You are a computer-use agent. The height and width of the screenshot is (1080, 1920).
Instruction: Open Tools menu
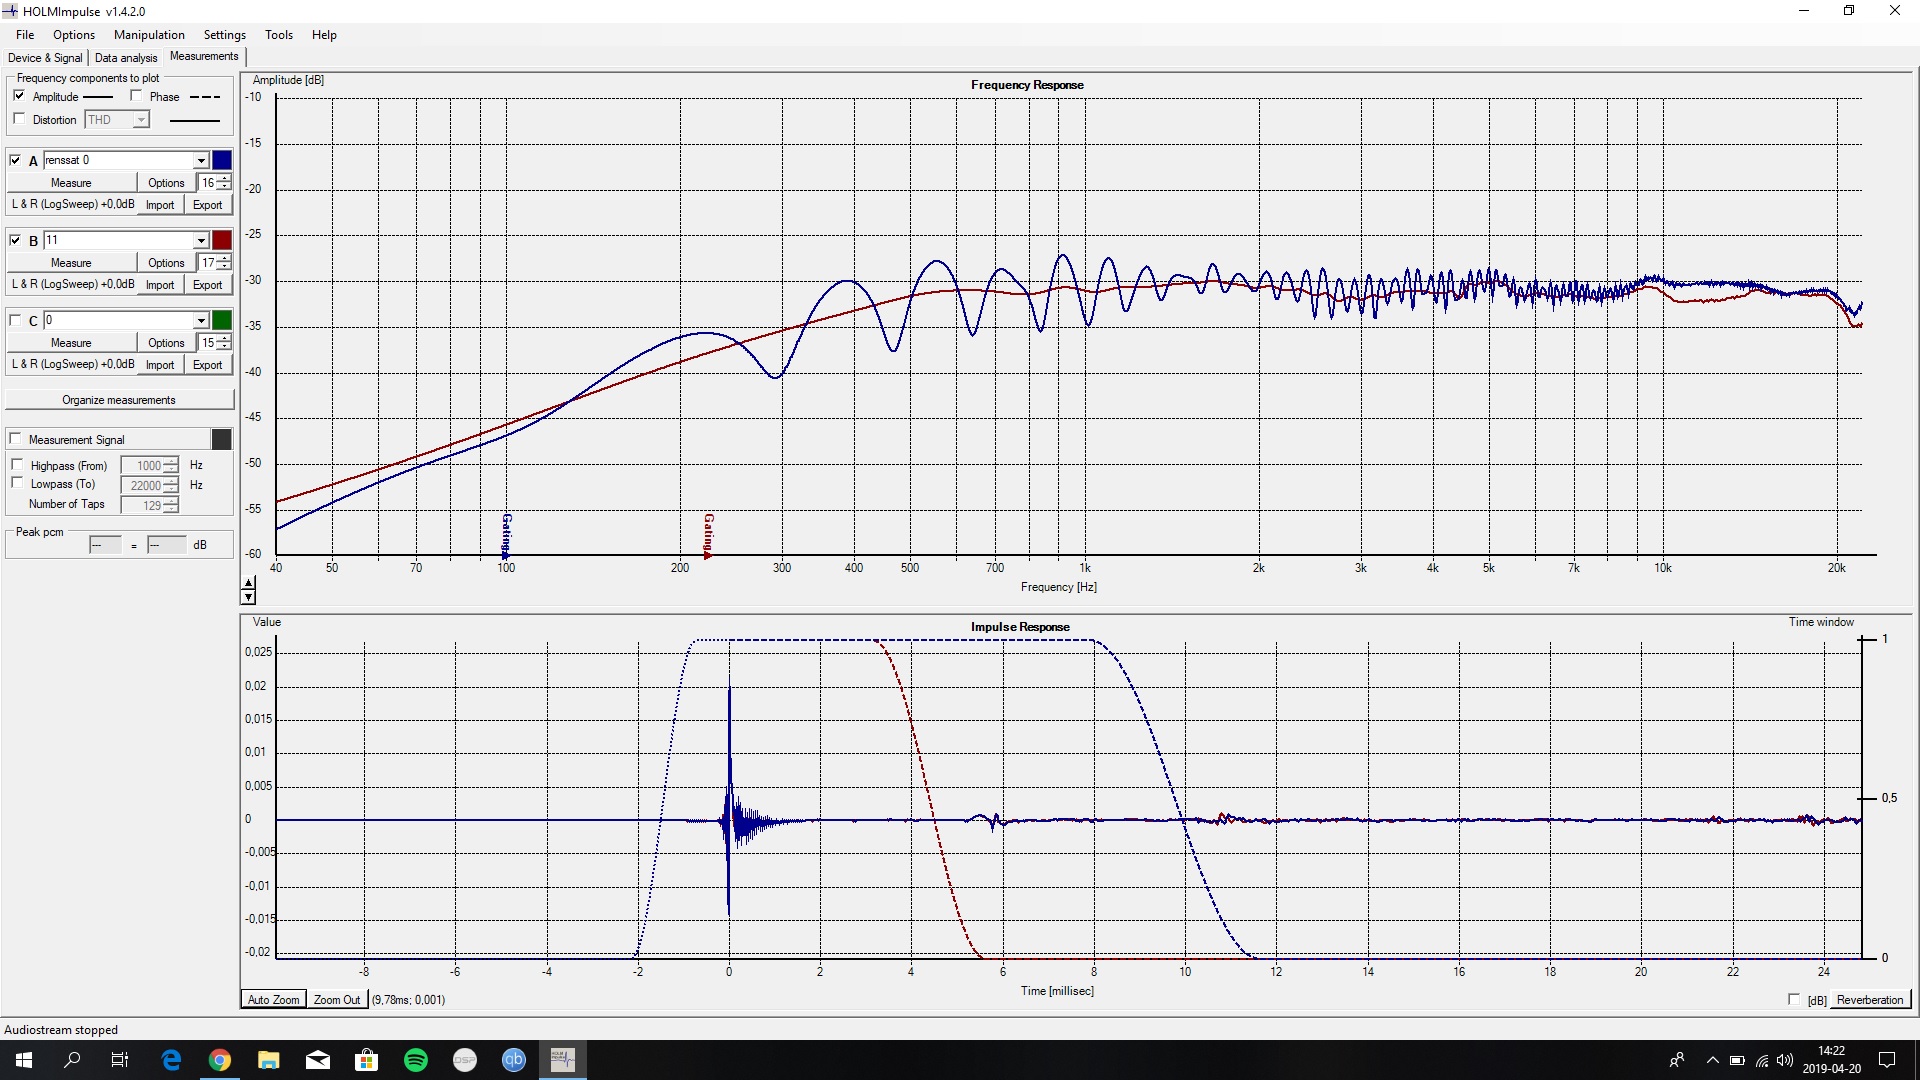pos(279,34)
